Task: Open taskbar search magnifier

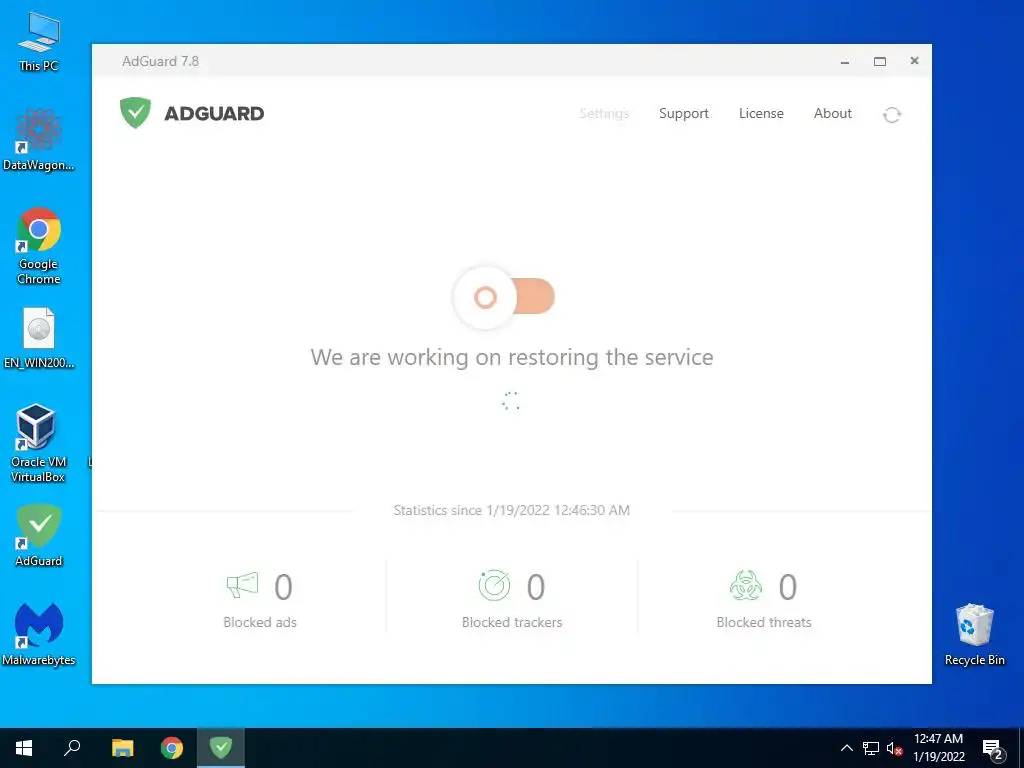Action: [72, 748]
